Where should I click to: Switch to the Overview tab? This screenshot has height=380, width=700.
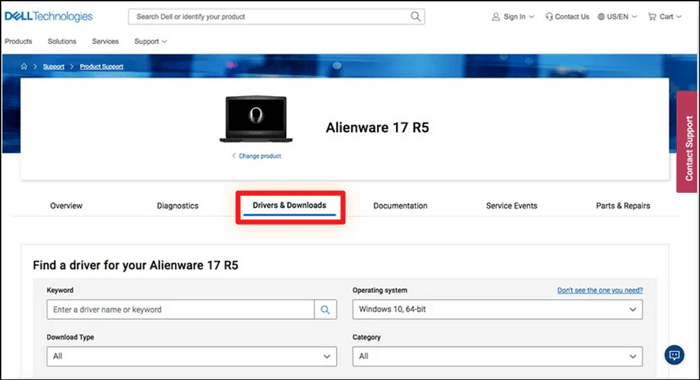(66, 206)
